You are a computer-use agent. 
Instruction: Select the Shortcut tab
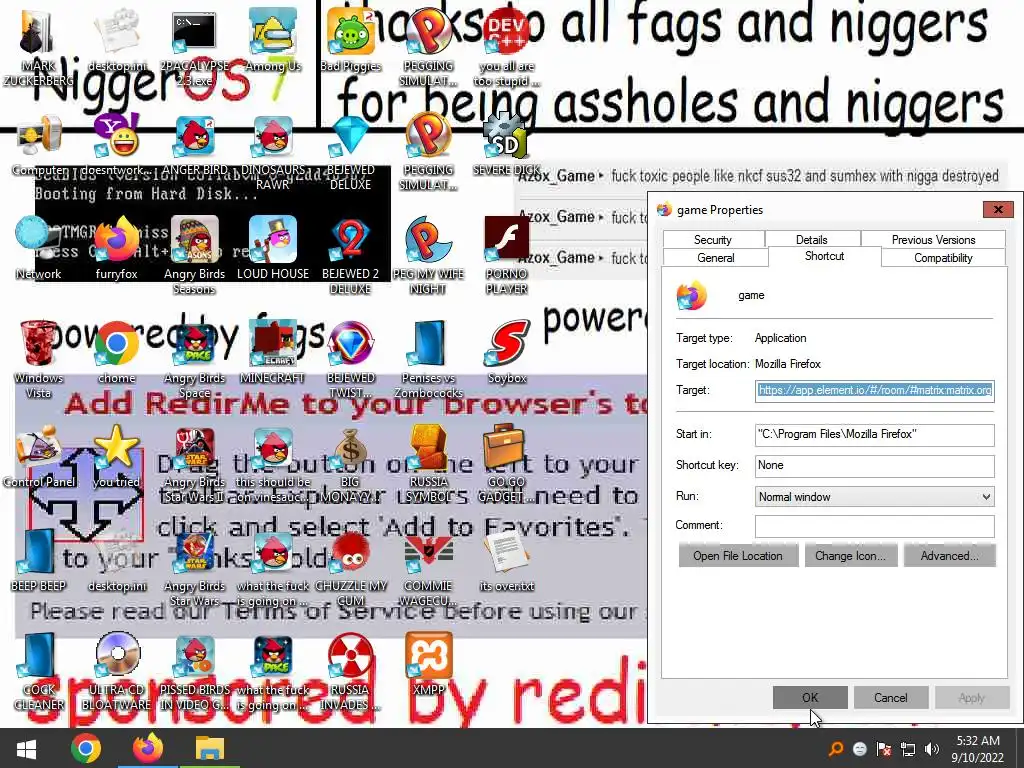coord(824,256)
